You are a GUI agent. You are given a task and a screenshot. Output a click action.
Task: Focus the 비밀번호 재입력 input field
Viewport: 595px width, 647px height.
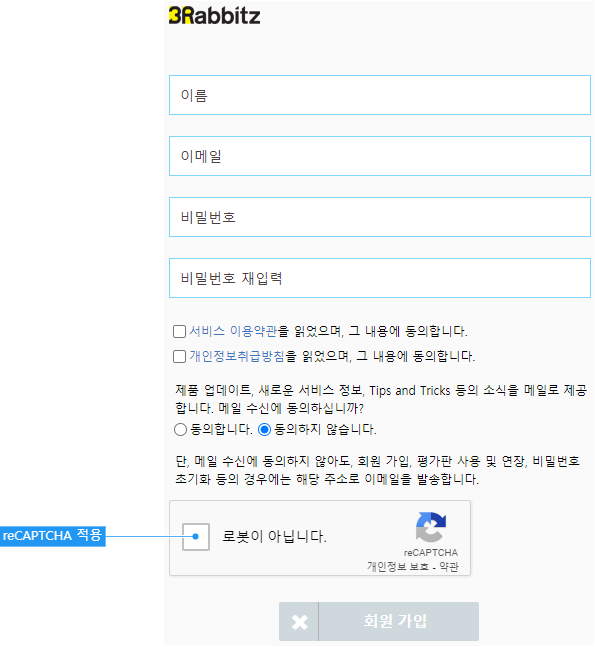coord(380,278)
